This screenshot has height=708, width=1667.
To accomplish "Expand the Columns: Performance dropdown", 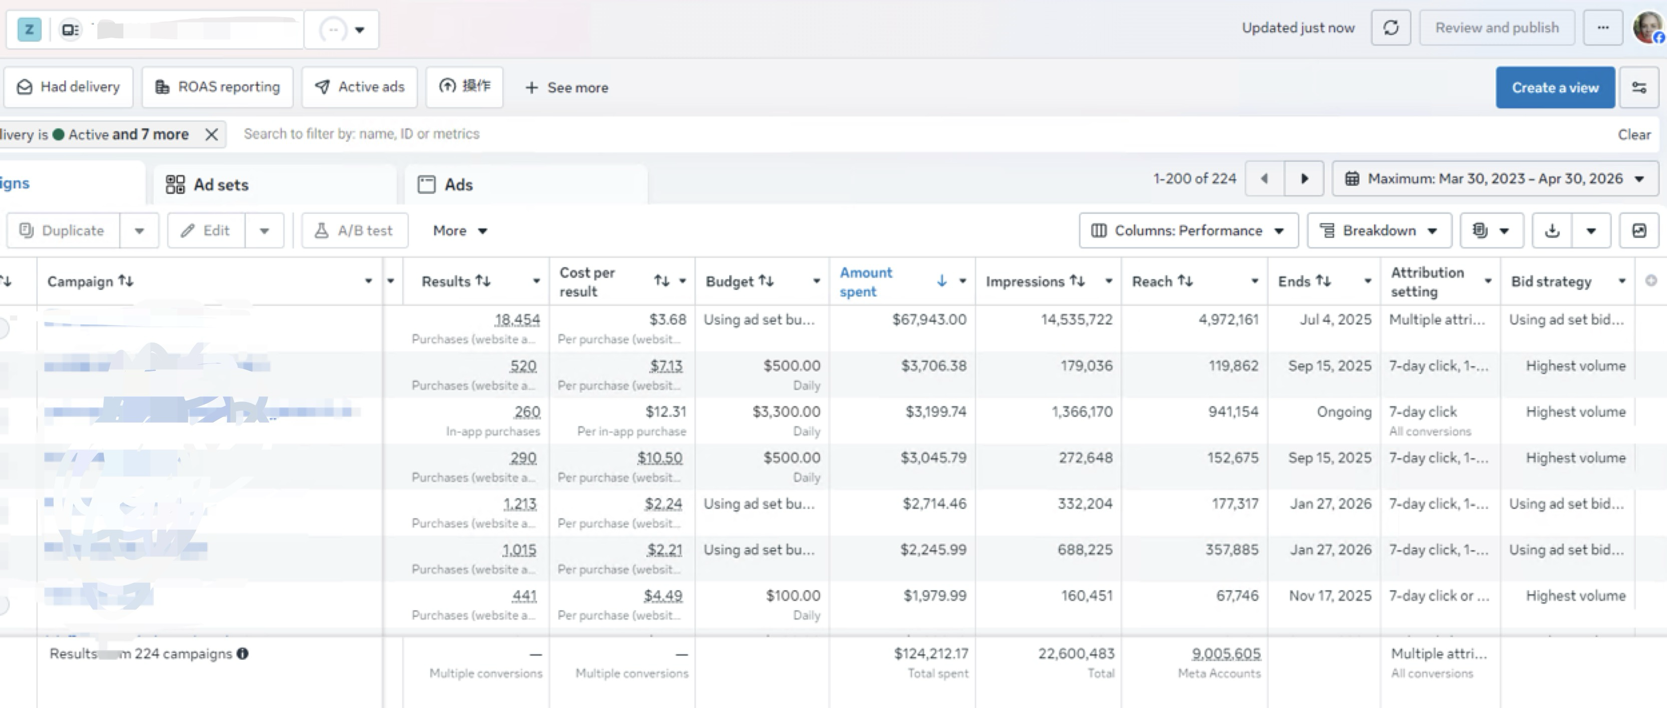I will point(1188,231).
